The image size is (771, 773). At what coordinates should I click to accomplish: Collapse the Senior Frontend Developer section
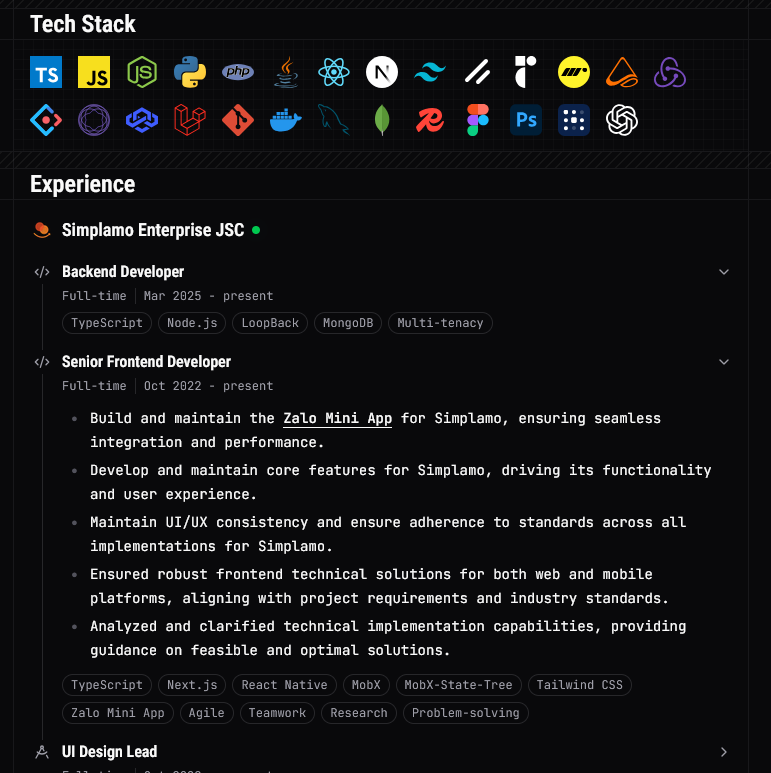pos(724,362)
